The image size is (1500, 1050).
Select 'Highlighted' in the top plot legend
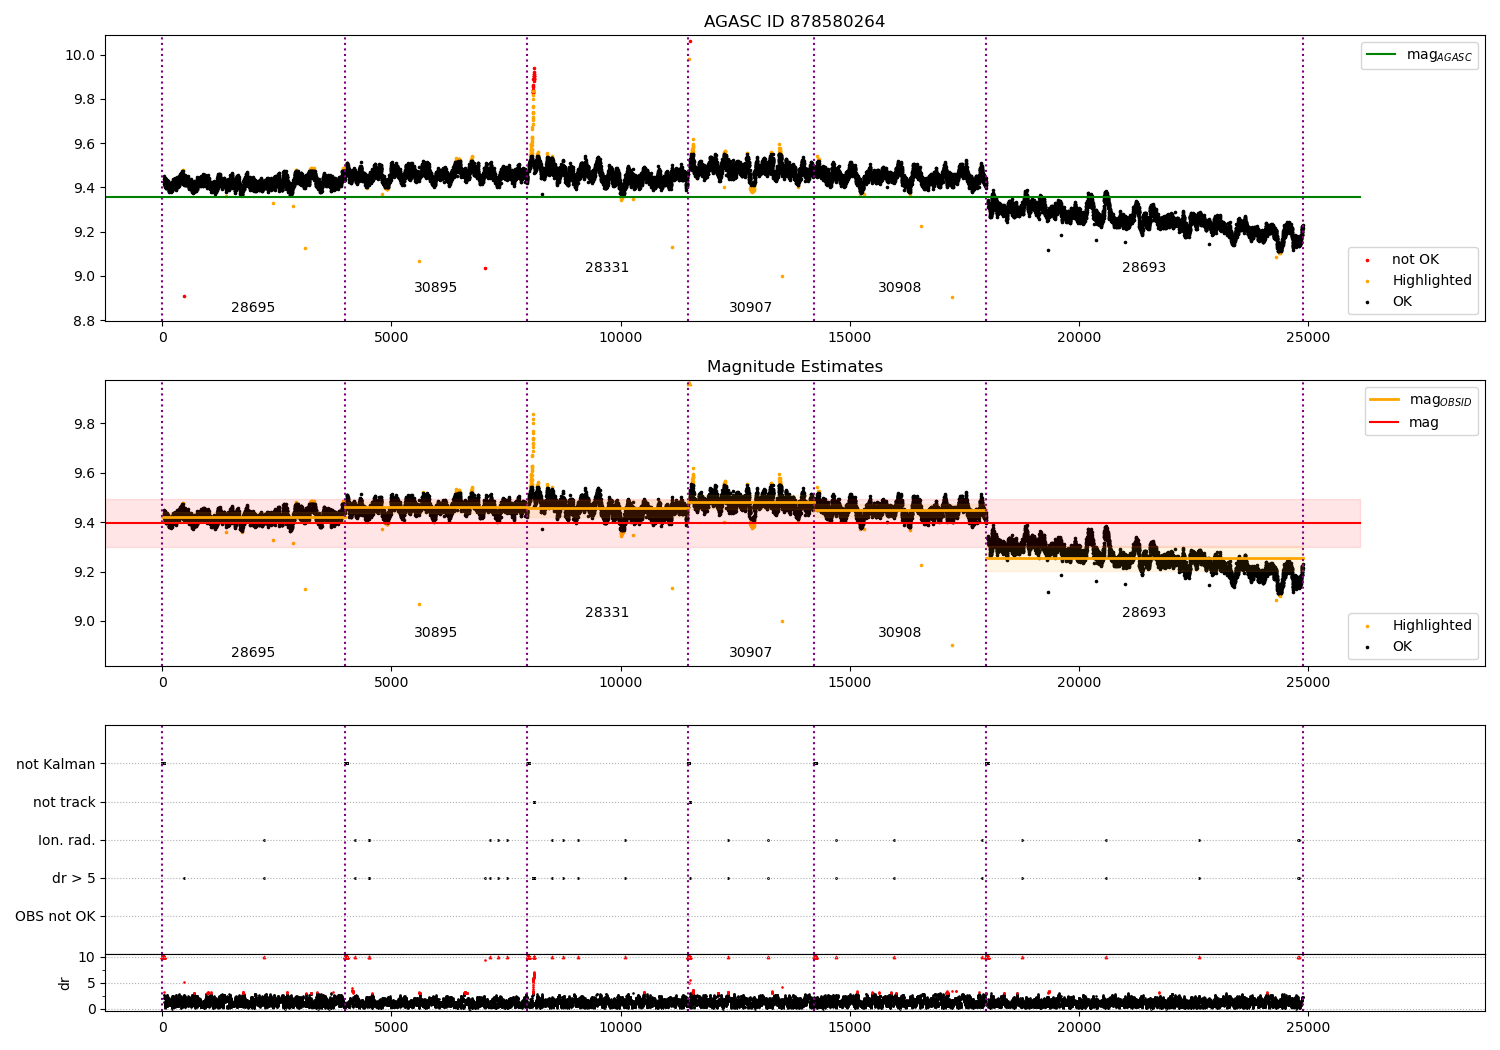pyautogui.click(x=1431, y=281)
